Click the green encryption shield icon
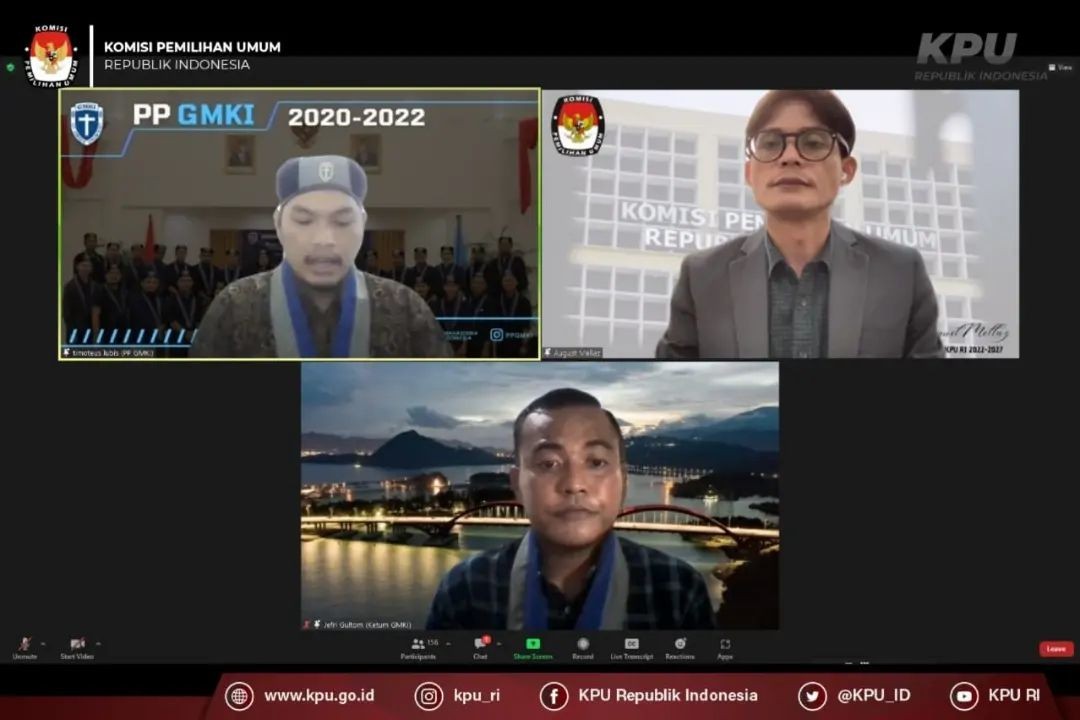Viewport: 1080px width, 720px height. 10,68
